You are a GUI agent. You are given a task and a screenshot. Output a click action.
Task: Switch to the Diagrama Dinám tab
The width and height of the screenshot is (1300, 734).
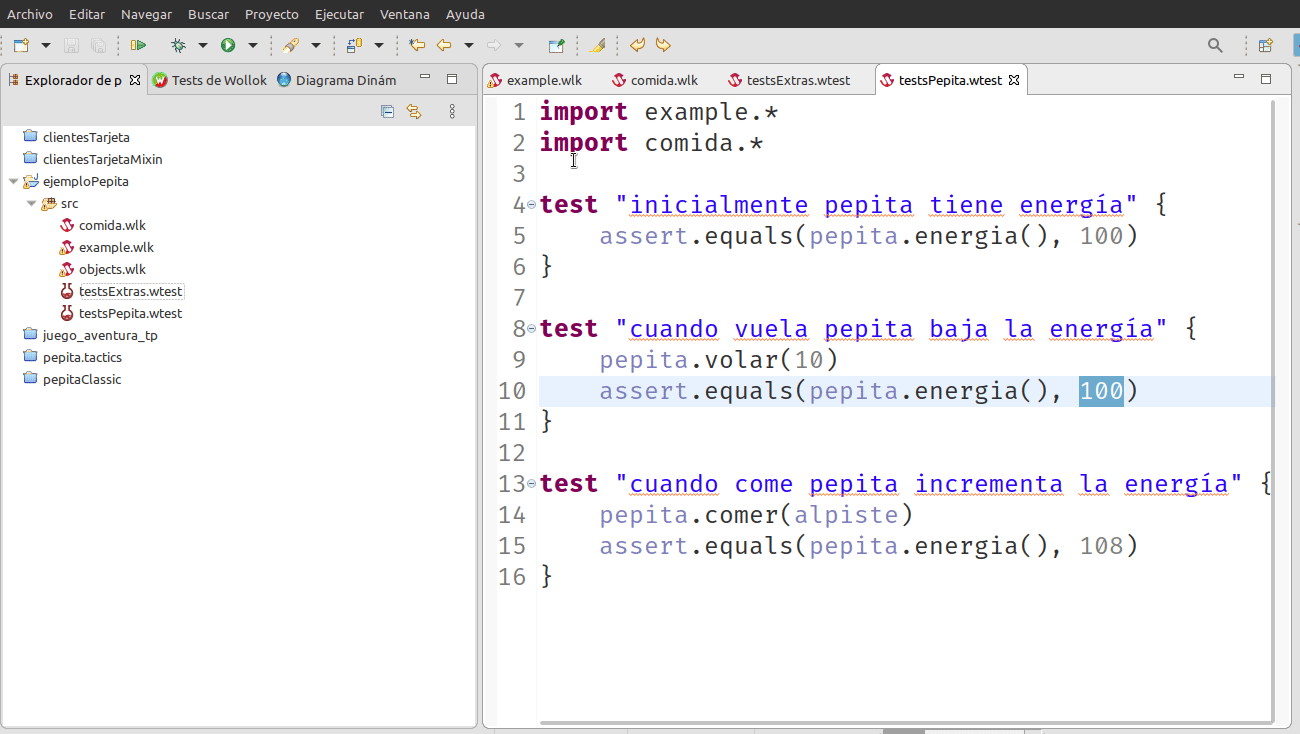(336, 80)
